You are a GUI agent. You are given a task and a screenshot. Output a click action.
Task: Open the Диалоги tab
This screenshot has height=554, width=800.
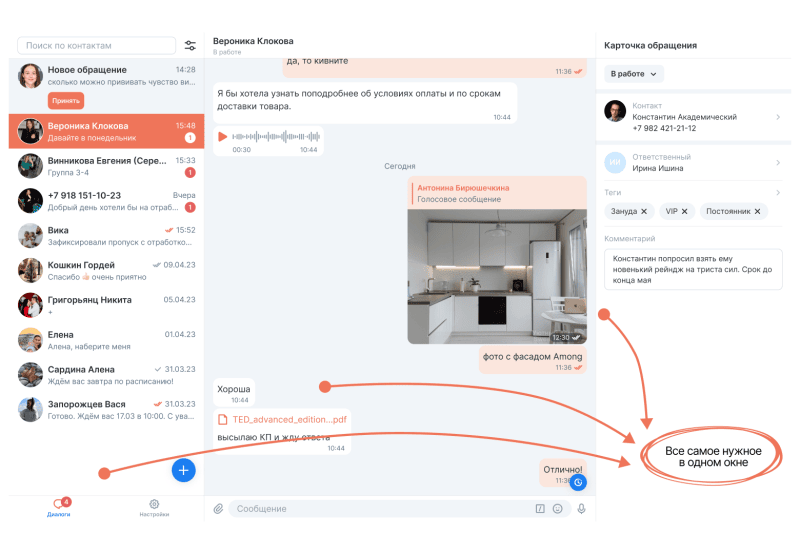pyautogui.click(x=59, y=508)
